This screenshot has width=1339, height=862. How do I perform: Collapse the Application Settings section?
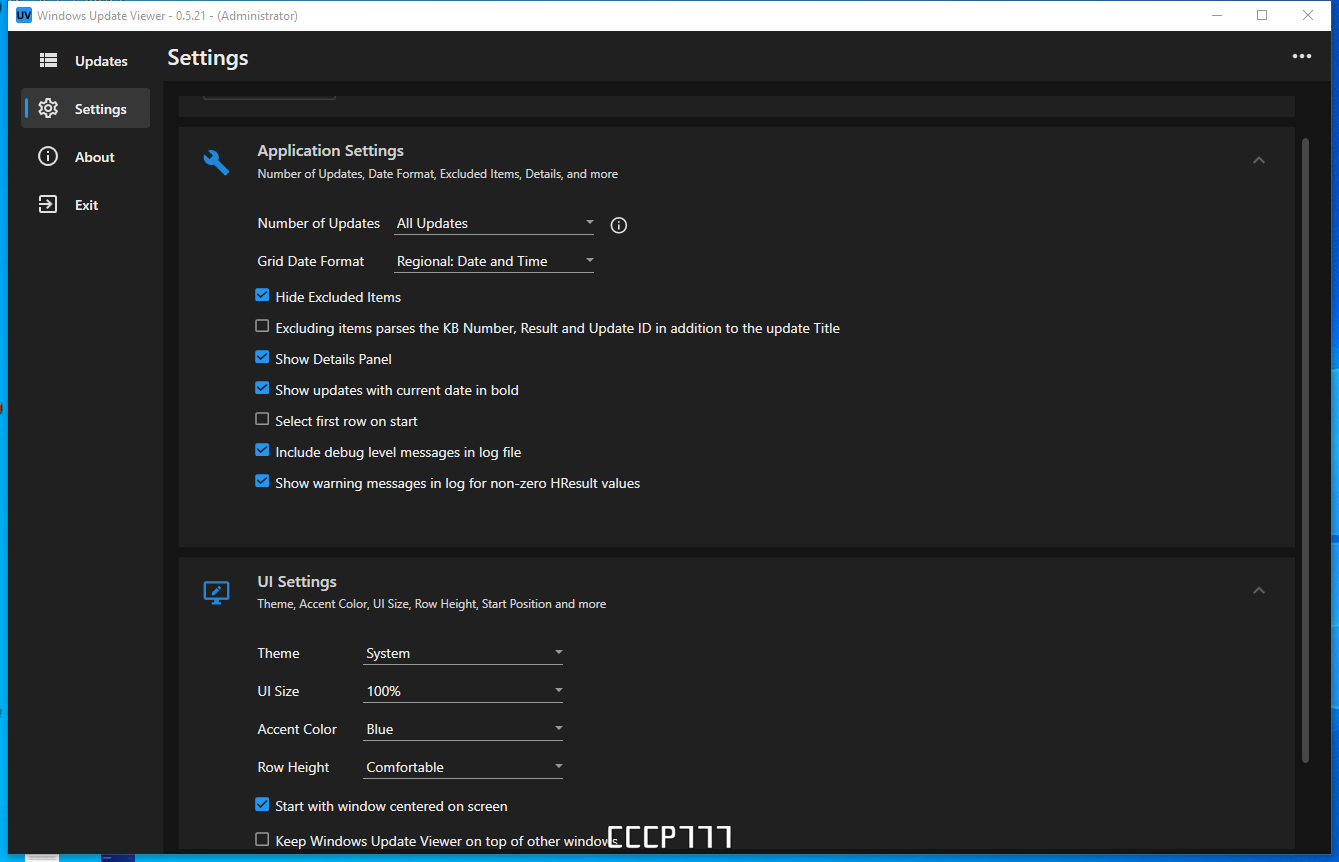(x=1259, y=161)
